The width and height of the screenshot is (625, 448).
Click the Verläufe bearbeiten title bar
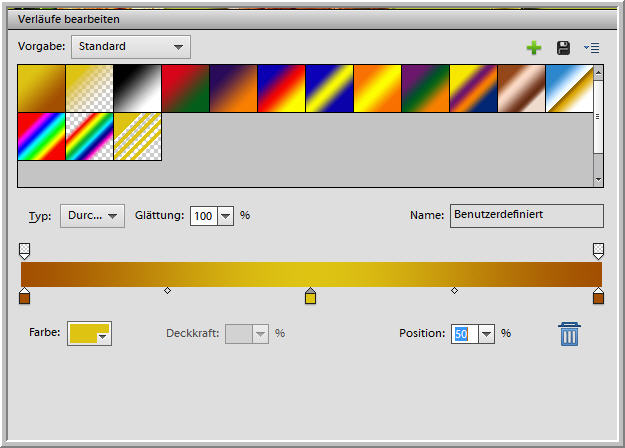(312, 19)
